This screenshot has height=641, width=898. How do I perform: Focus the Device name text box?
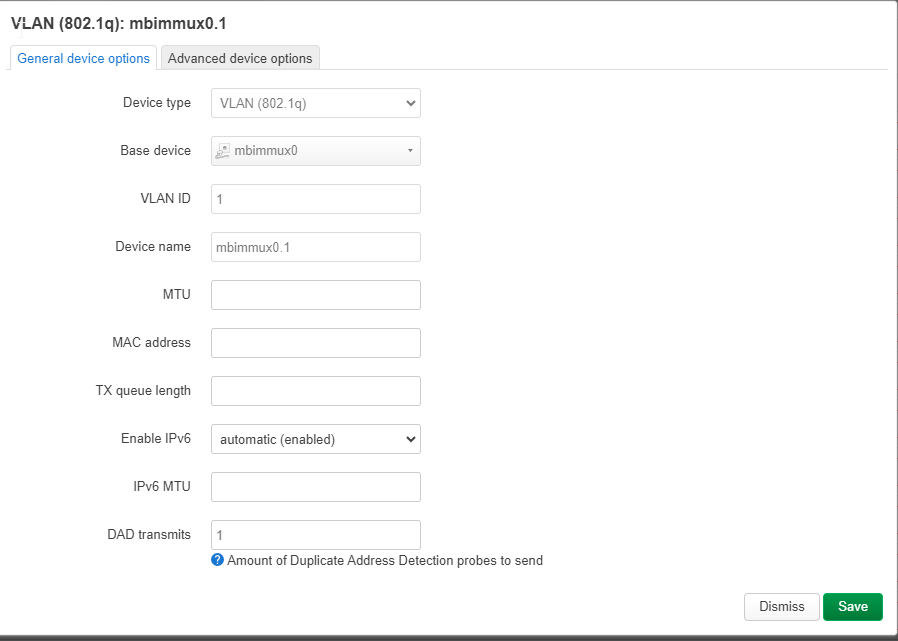pyautogui.click(x=316, y=247)
